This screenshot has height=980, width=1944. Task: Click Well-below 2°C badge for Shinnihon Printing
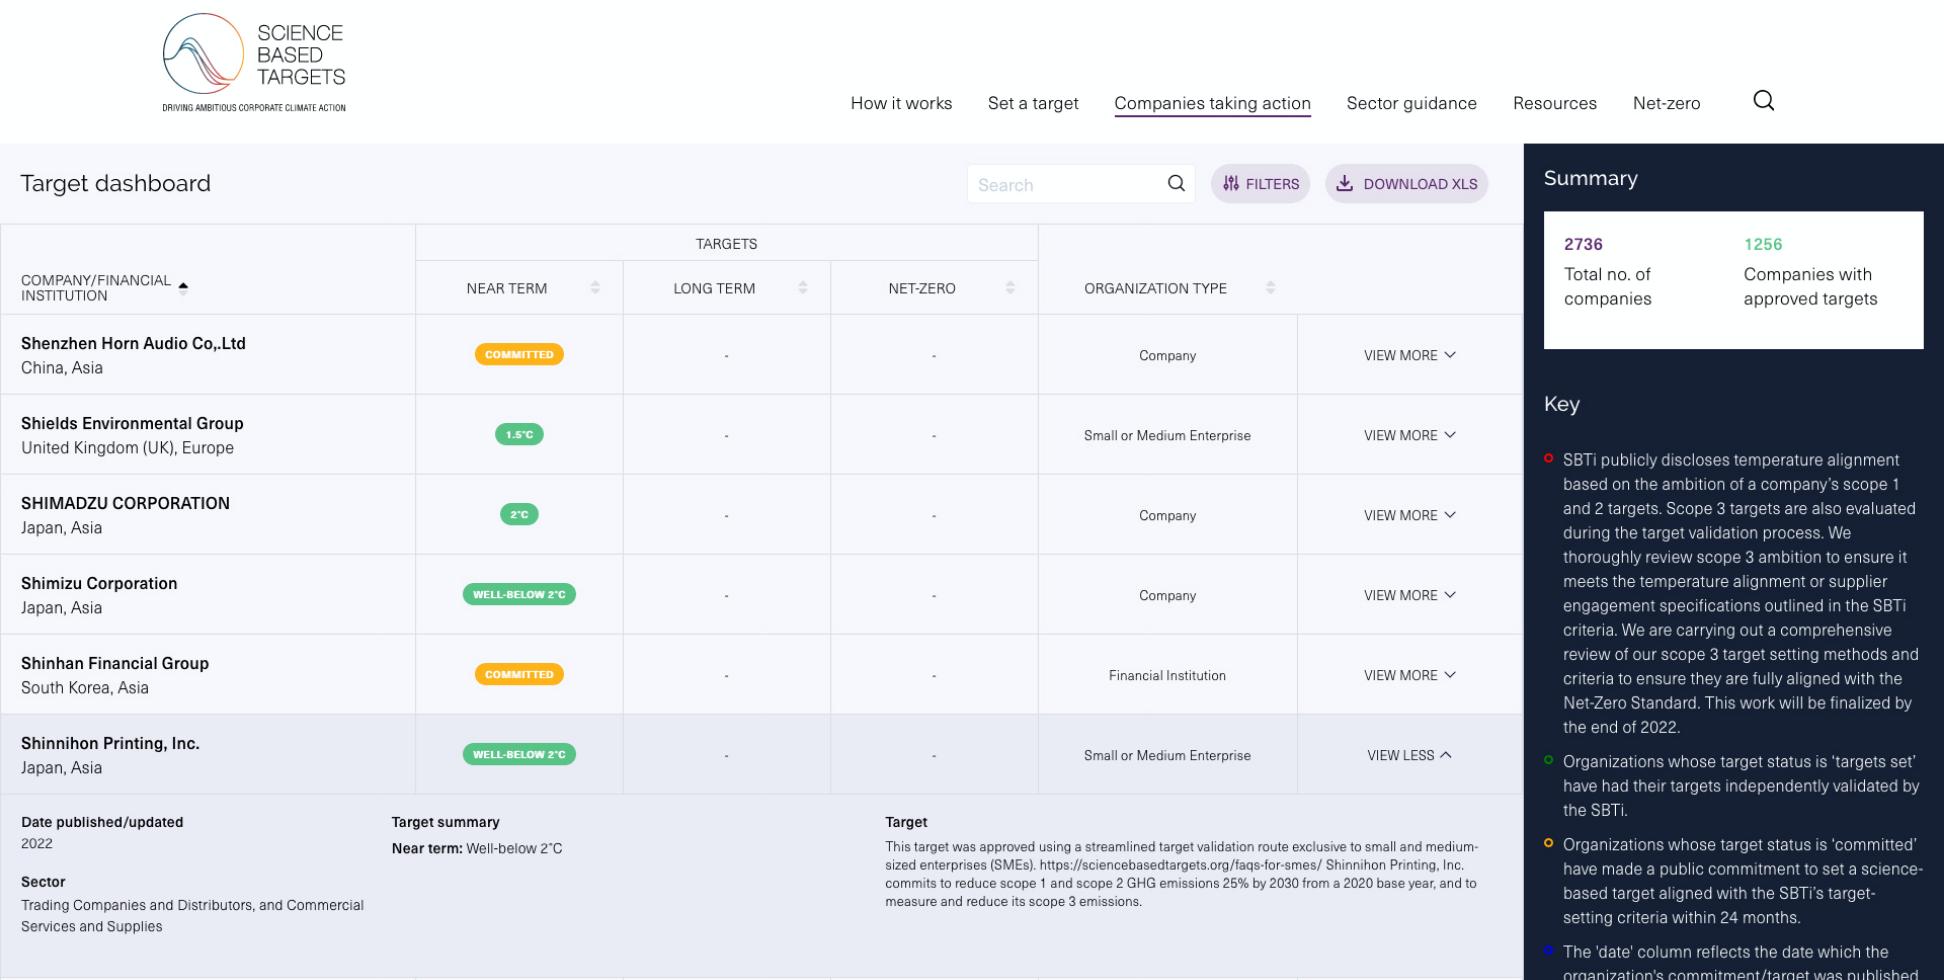tap(519, 754)
